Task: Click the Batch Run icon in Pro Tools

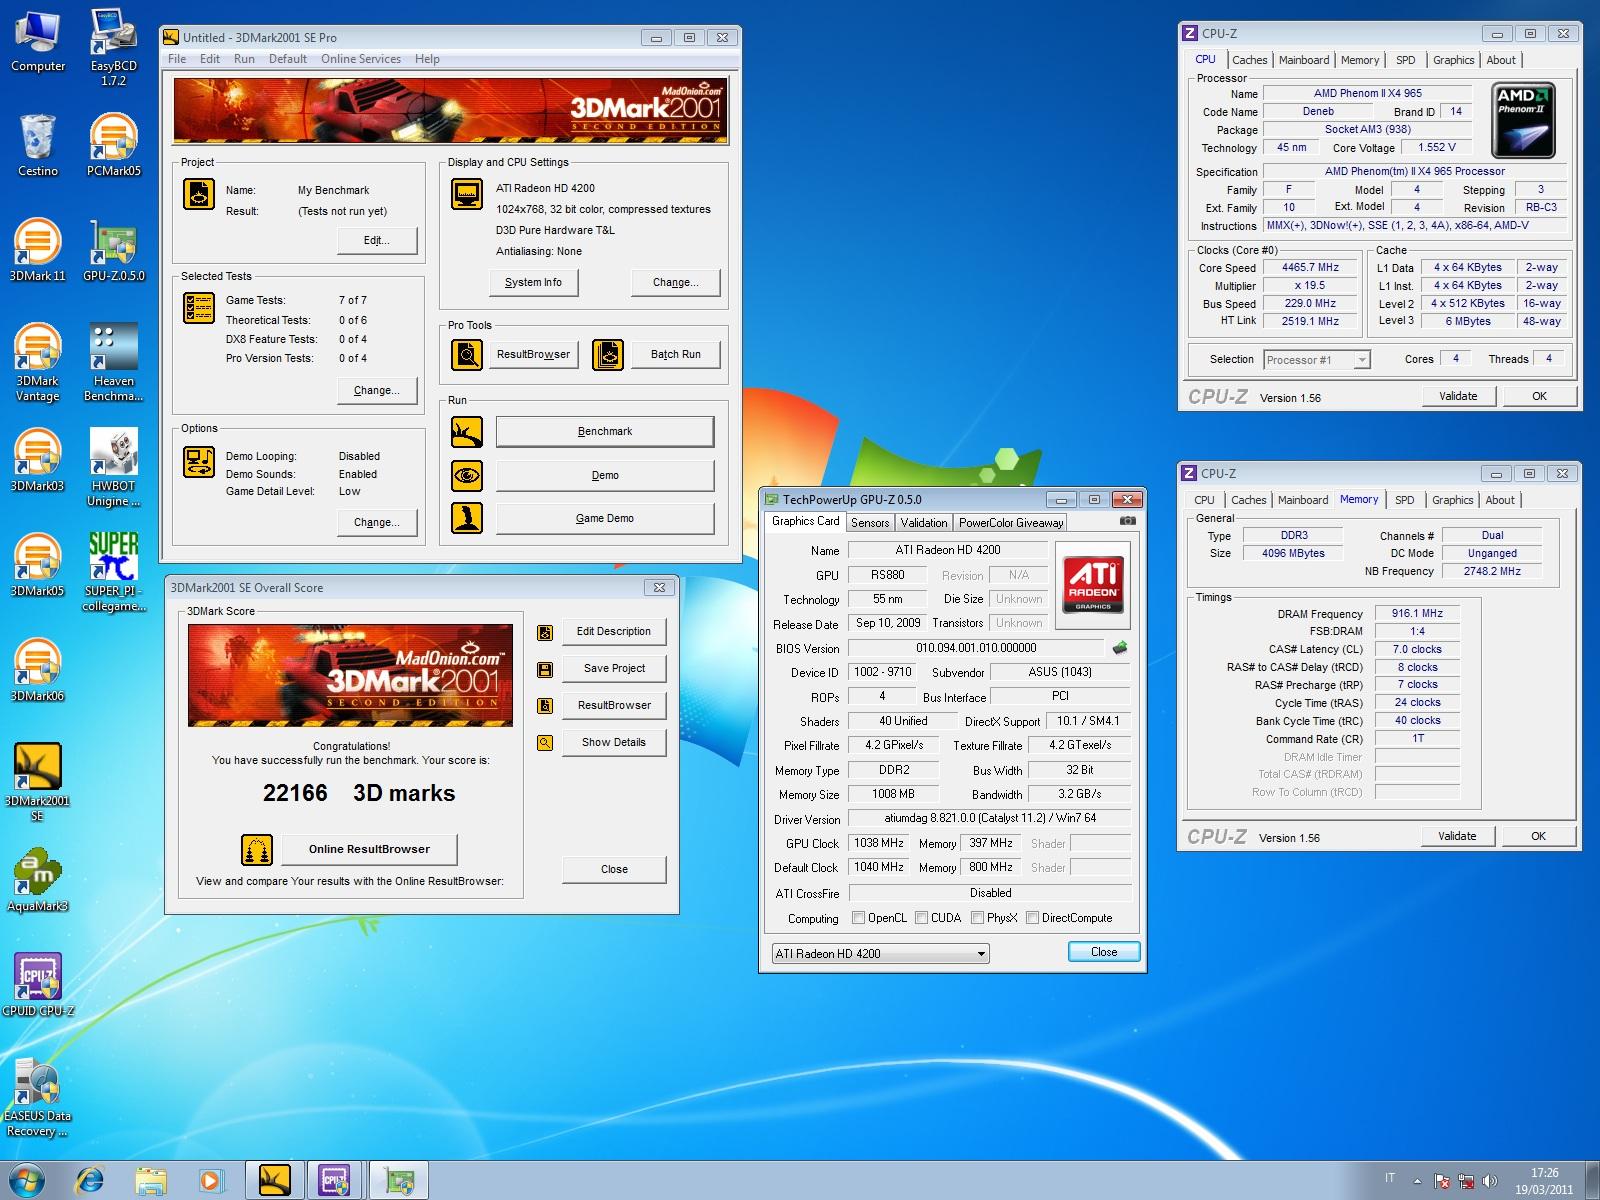Action: click(608, 354)
